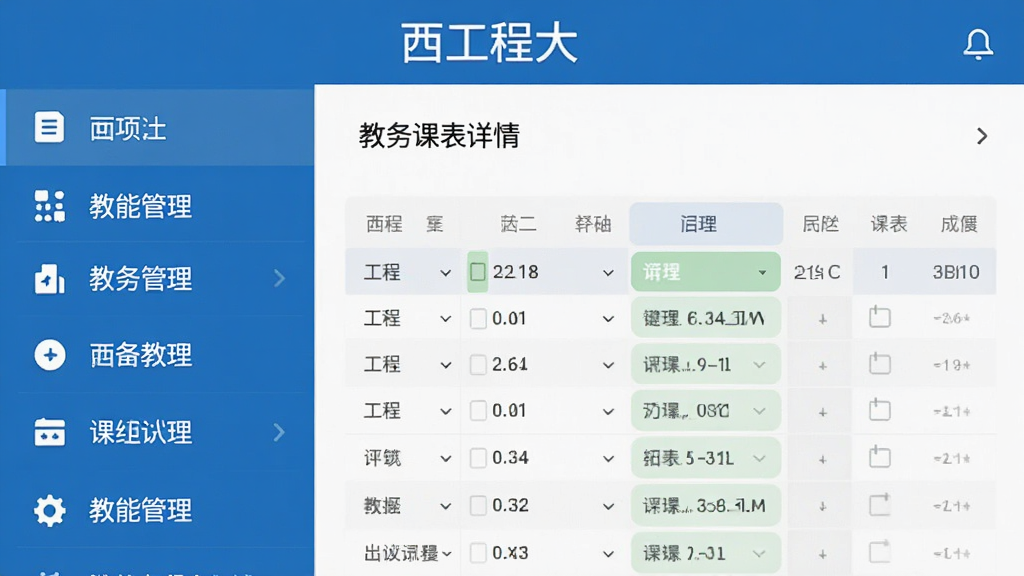Check the box beside 0.X3
The image size is (1024, 576).
coord(478,553)
